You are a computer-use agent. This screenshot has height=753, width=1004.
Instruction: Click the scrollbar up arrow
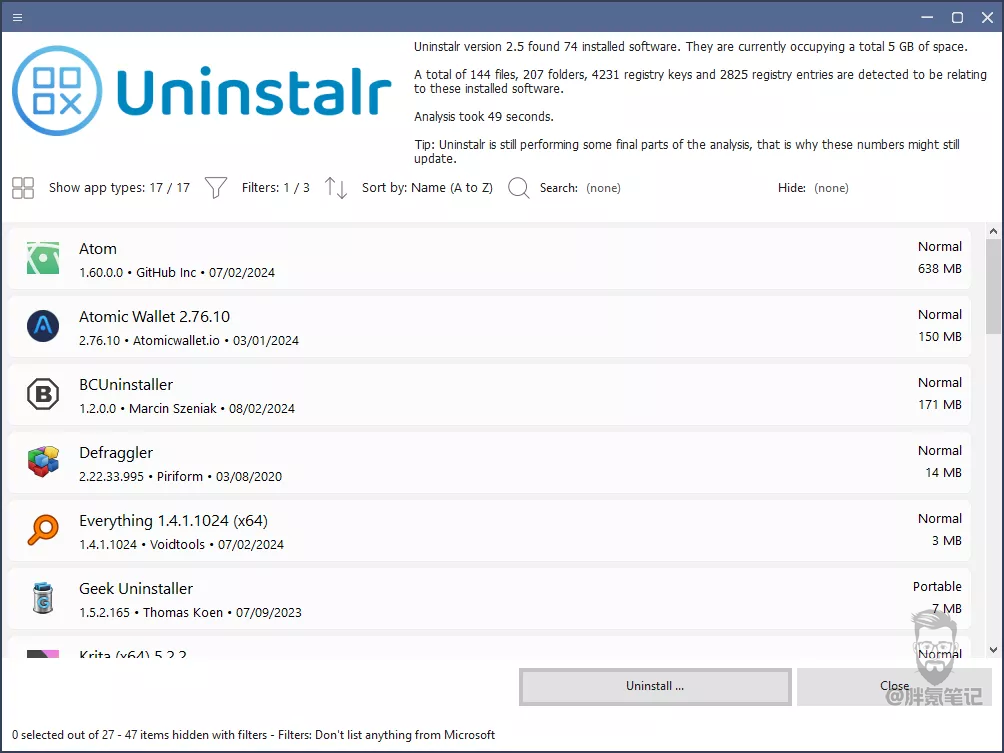[993, 231]
